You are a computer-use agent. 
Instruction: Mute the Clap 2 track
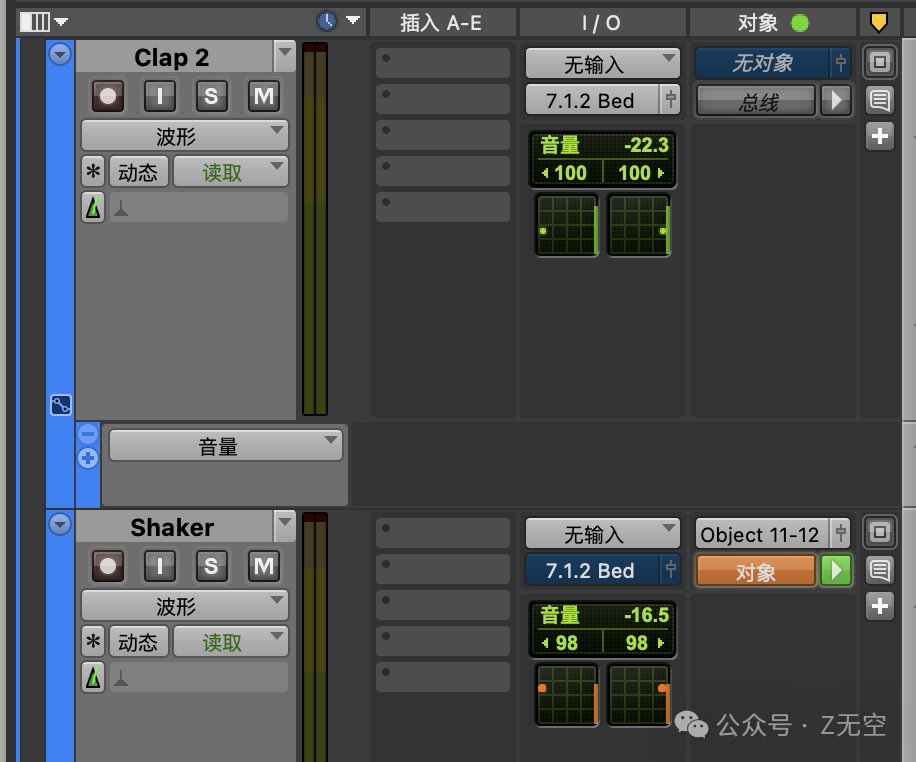pyautogui.click(x=263, y=96)
